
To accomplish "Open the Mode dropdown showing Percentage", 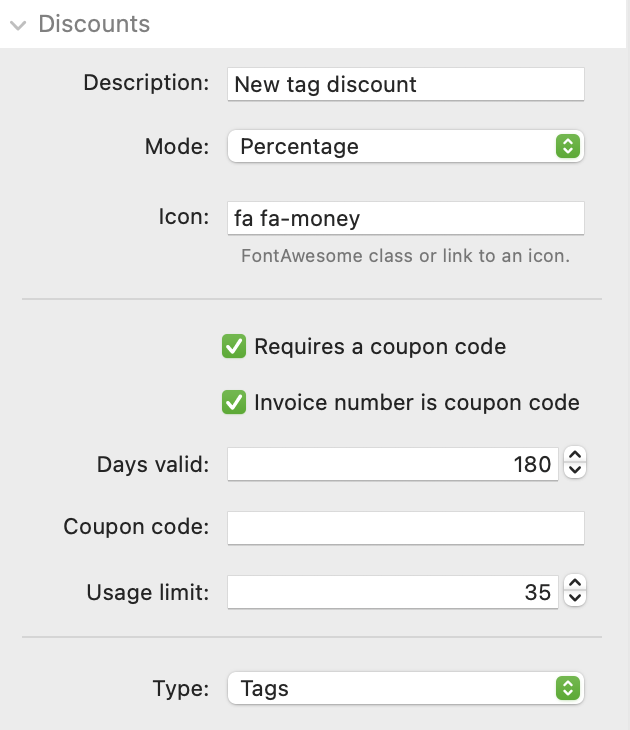I will (x=392, y=147).
